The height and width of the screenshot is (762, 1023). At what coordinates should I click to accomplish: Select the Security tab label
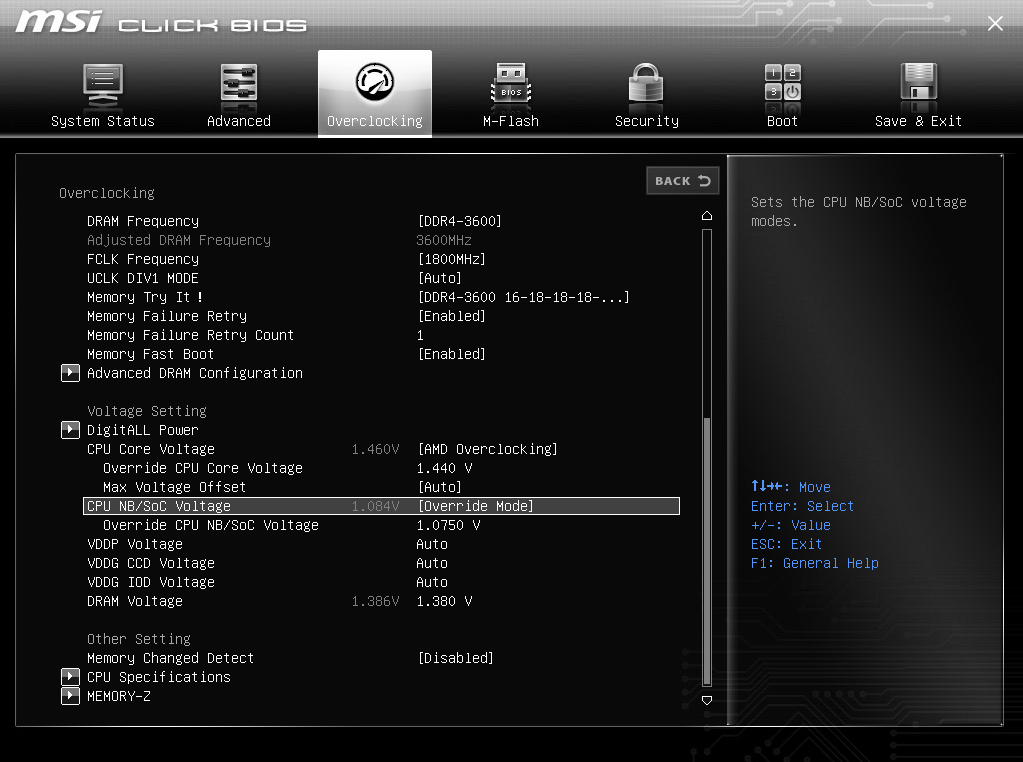pos(647,121)
